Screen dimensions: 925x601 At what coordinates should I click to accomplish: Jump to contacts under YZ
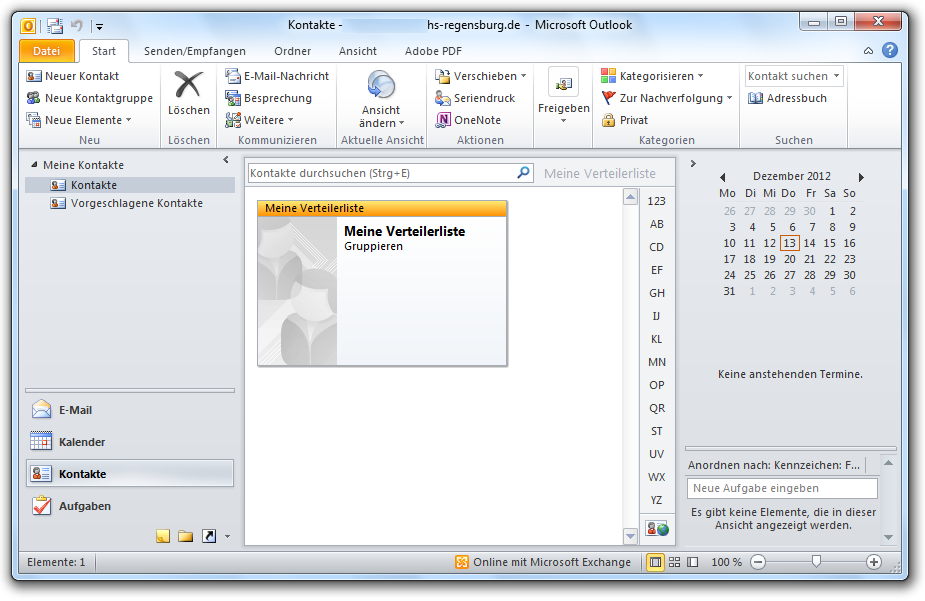[x=657, y=500]
